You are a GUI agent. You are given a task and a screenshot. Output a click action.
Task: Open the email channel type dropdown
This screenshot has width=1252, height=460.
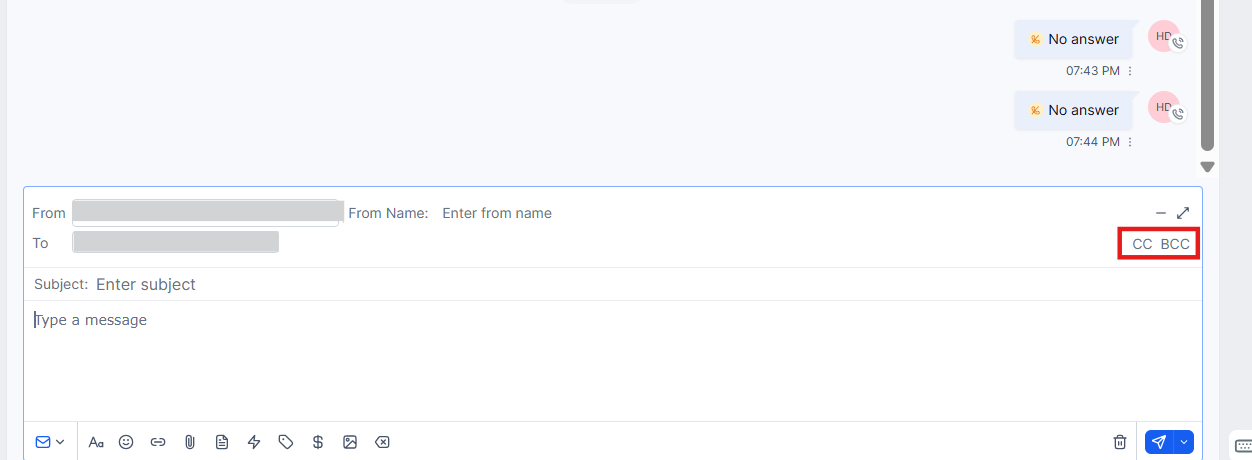tap(50, 442)
